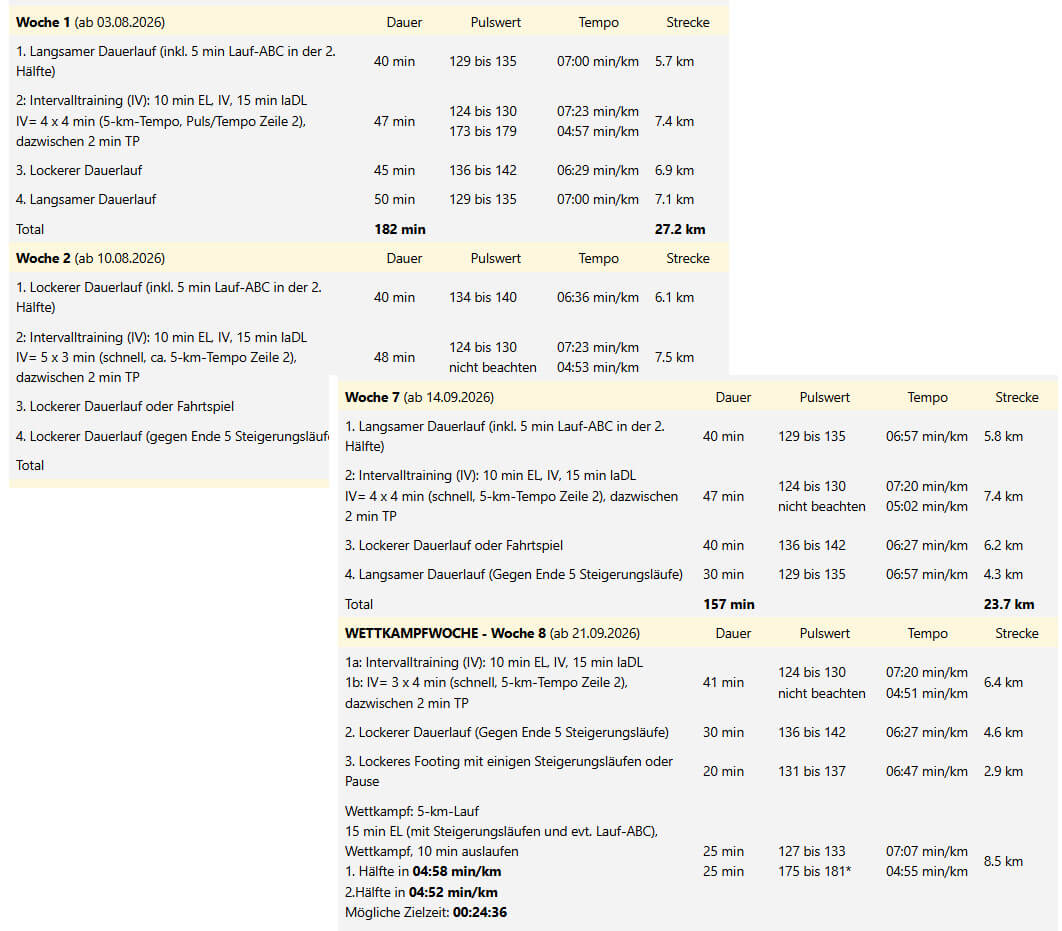Select Woche 2 Intervalltraining 5 x 3 min entry
This screenshot has height=931, width=1062.
(161, 357)
